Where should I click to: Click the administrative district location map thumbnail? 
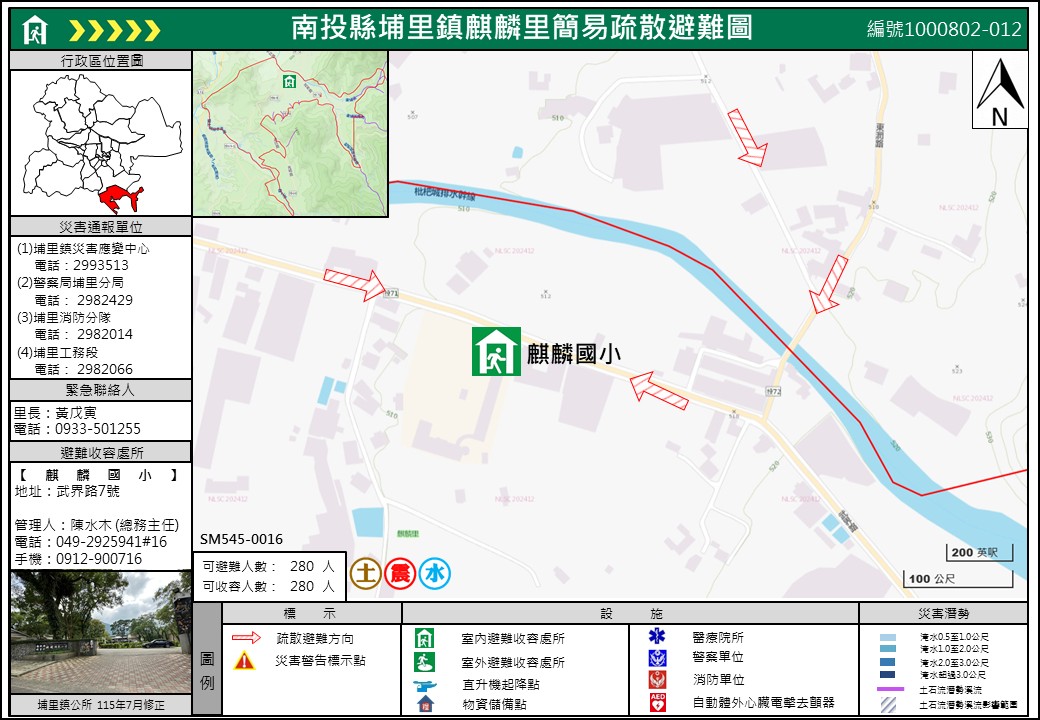[101, 143]
